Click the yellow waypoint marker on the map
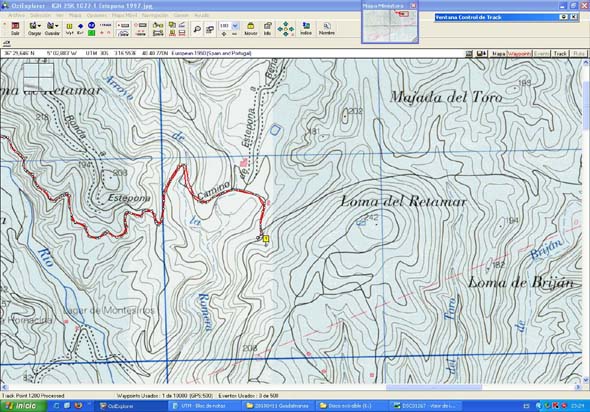 coord(266,239)
